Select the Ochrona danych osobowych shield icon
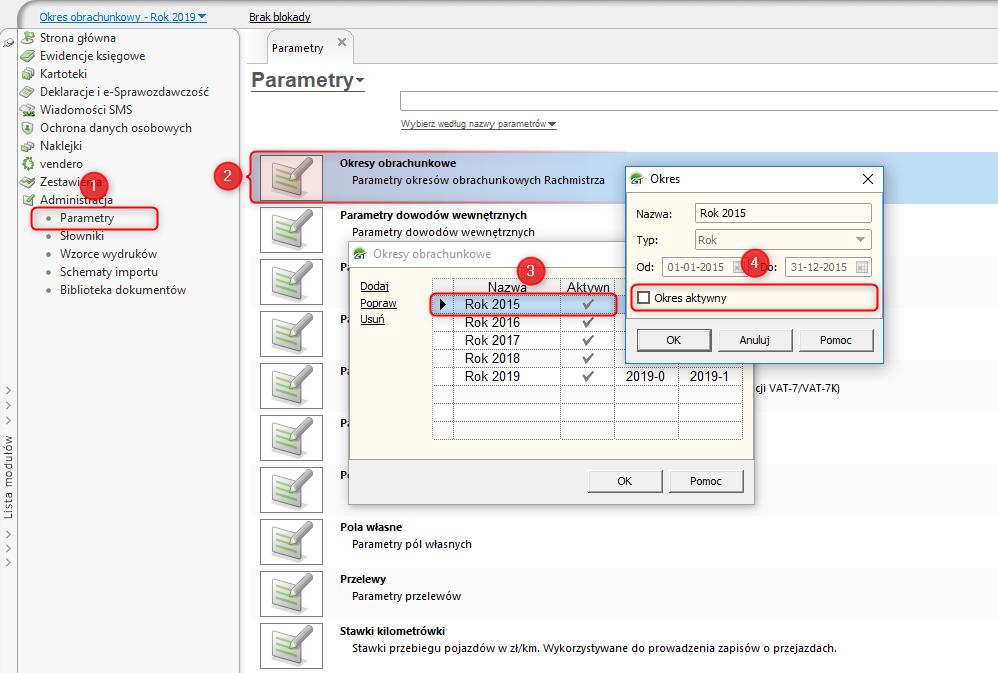The width and height of the screenshot is (998, 673). pos(28,128)
